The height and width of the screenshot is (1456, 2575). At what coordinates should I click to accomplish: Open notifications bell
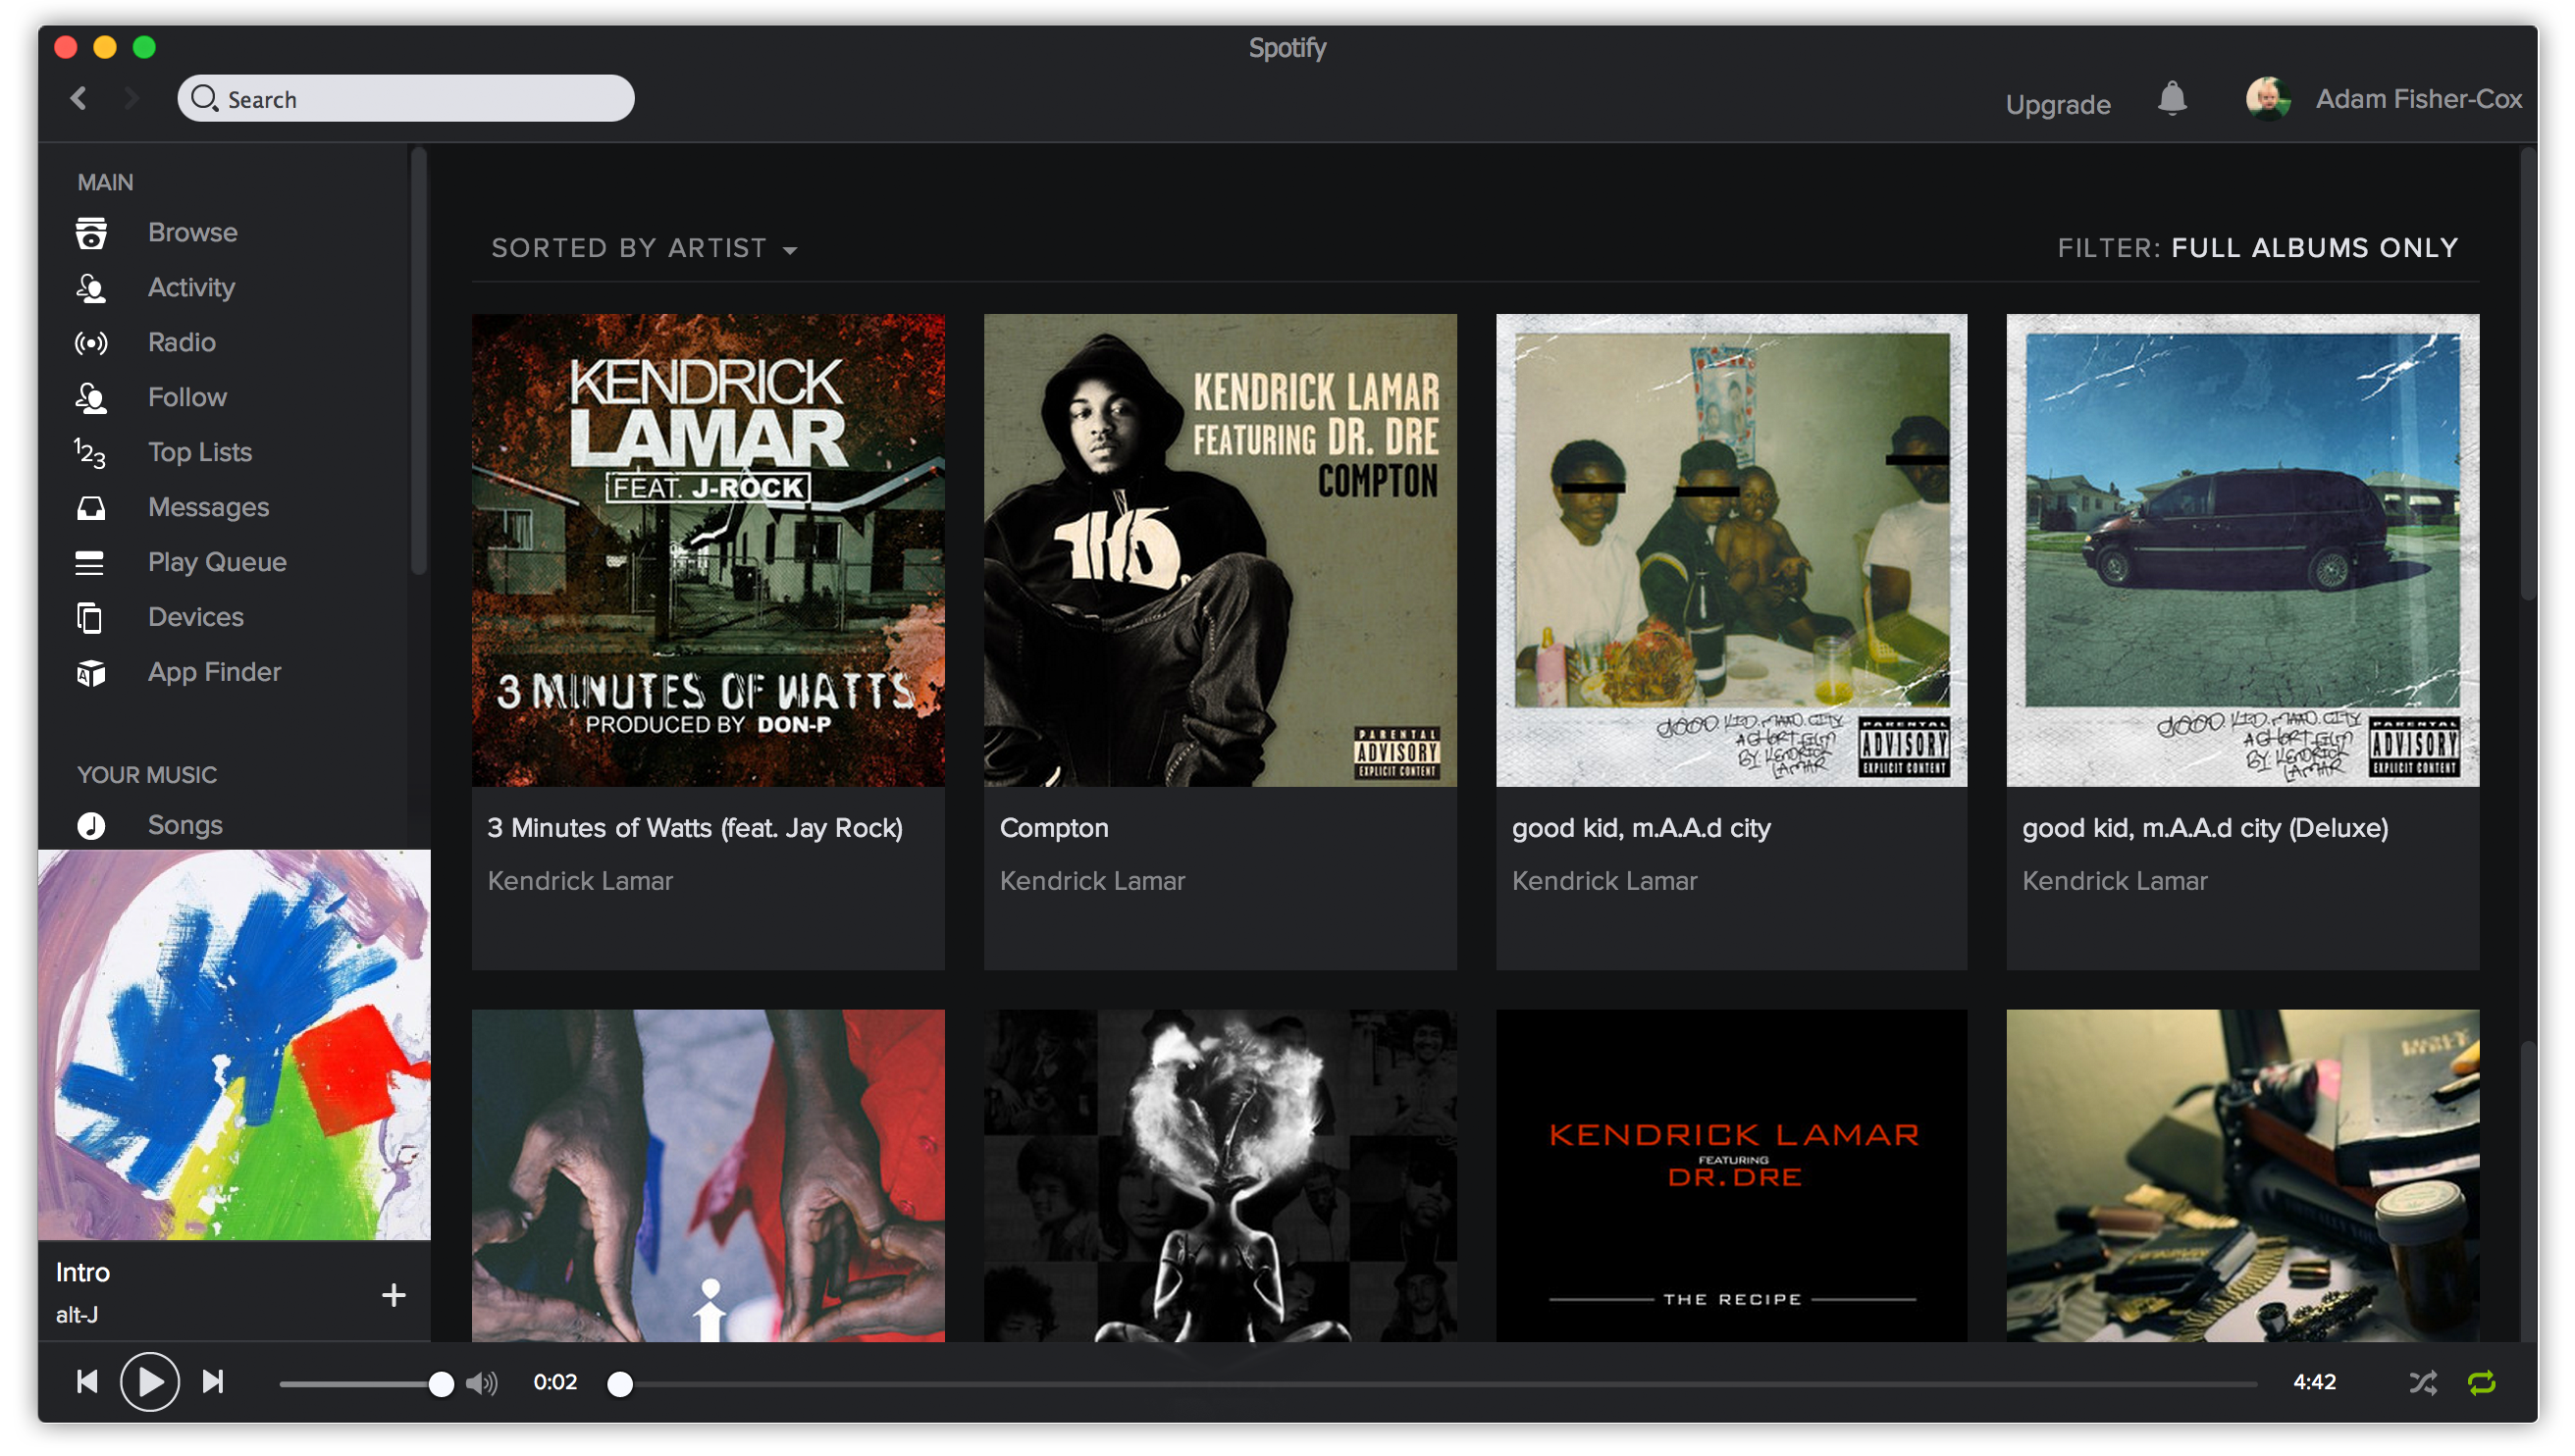click(x=2171, y=99)
